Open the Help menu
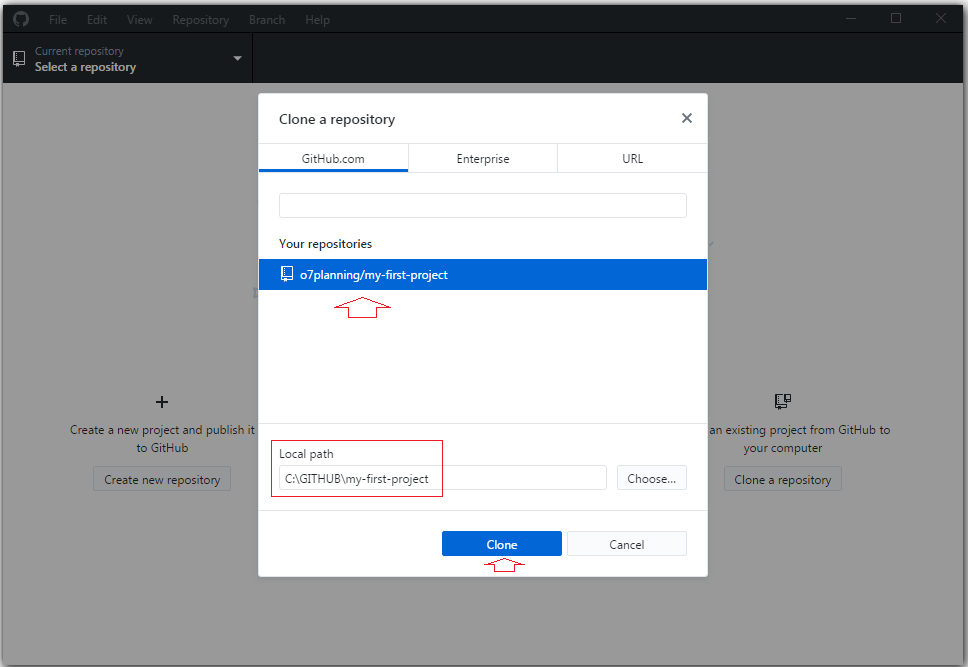Image resolution: width=968 pixels, height=667 pixels. point(317,20)
